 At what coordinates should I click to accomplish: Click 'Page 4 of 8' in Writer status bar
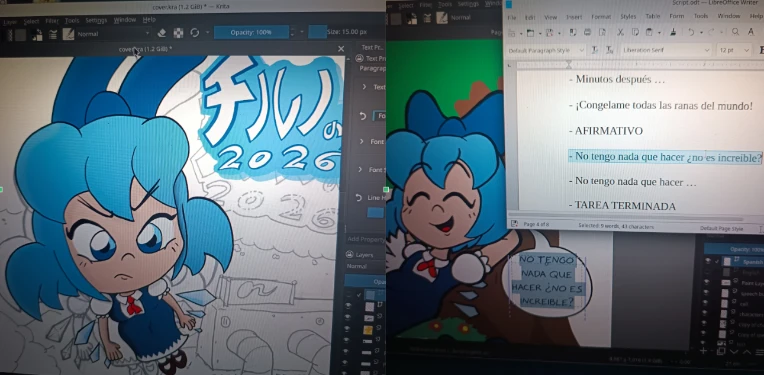(x=536, y=225)
